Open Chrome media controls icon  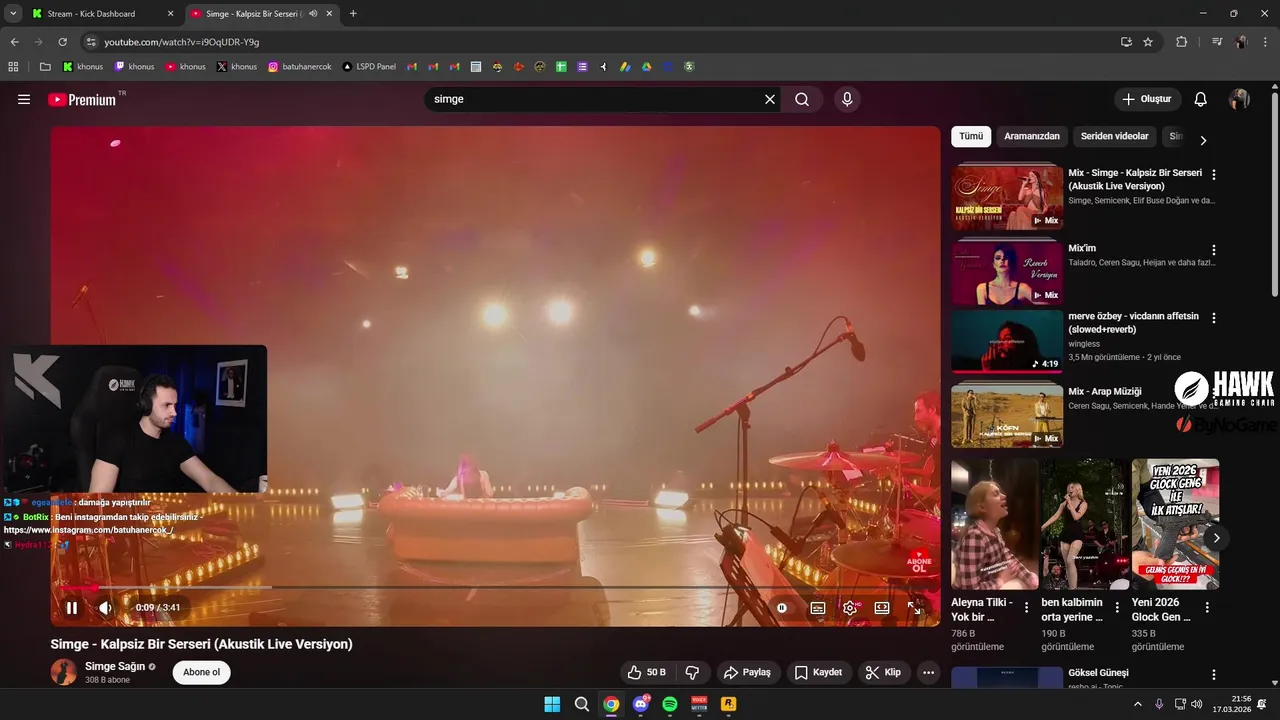tap(1217, 42)
